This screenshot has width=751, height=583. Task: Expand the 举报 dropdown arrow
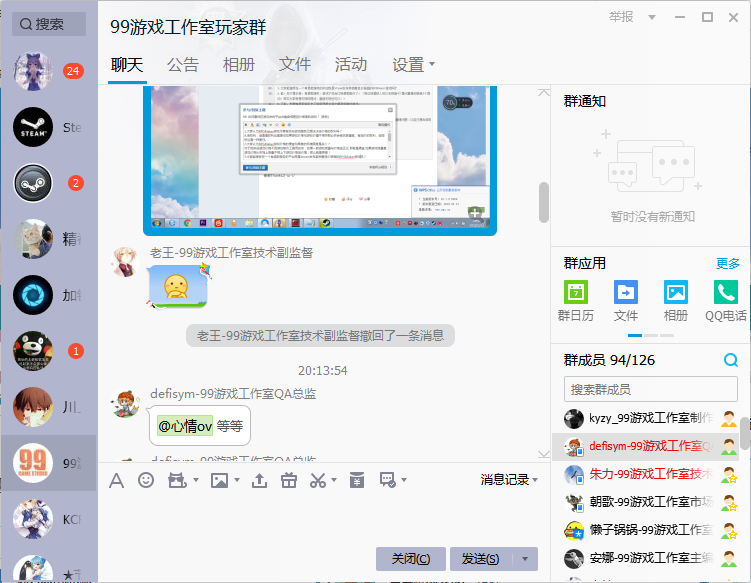[651, 18]
